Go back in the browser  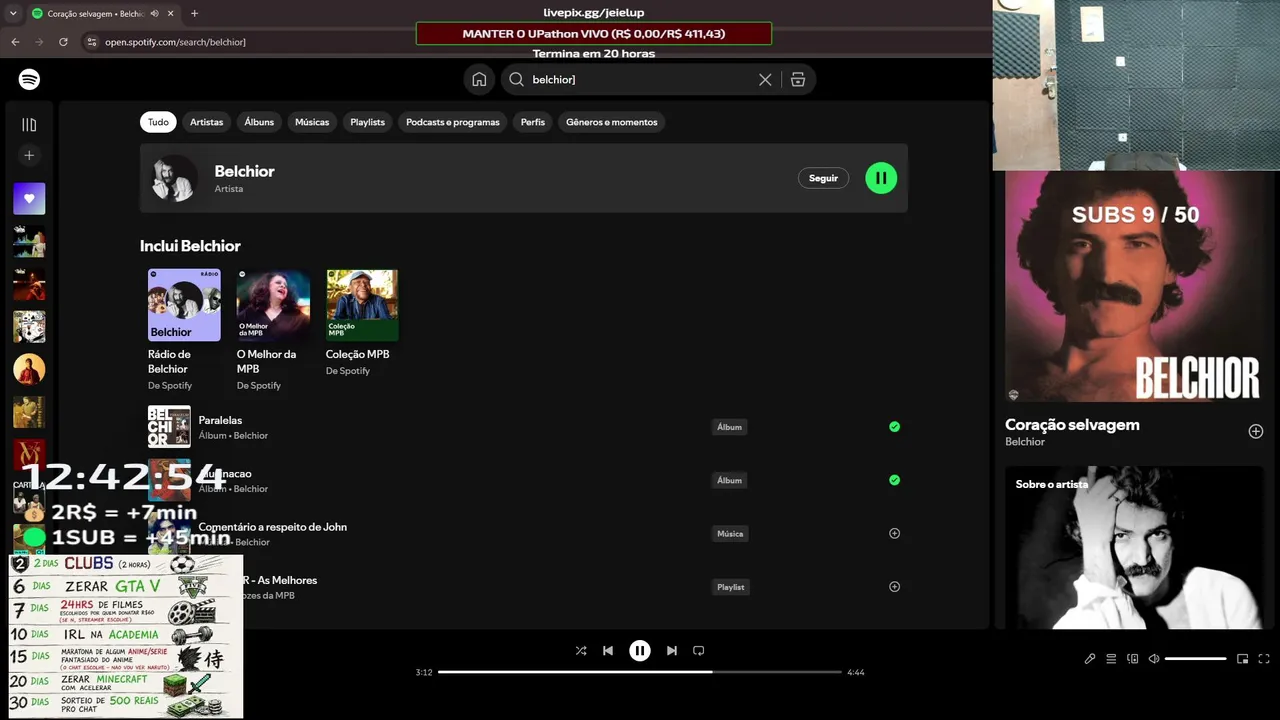(x=15, y=42)
